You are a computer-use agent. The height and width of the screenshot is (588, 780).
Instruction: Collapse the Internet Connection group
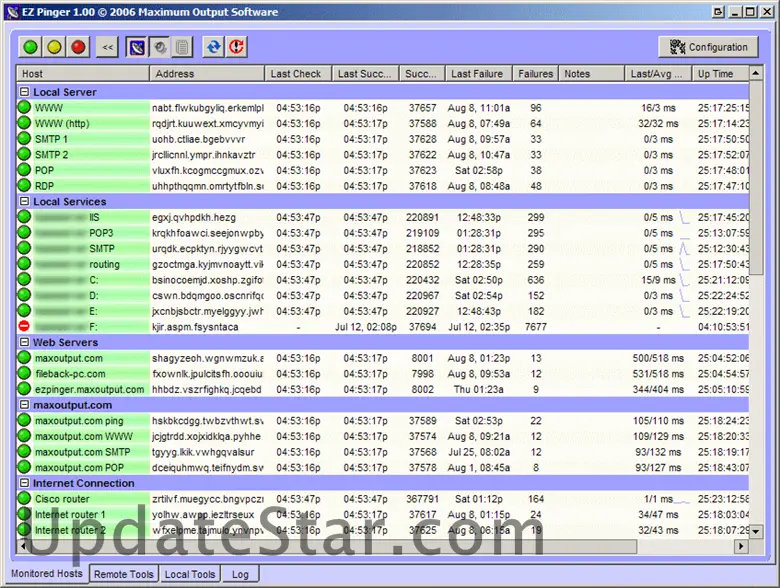[x=24, y=483]
